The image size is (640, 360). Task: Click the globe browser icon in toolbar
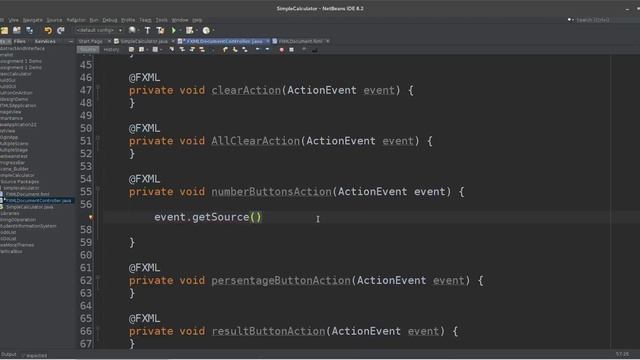pyautogui.click(x=132, y=30)
